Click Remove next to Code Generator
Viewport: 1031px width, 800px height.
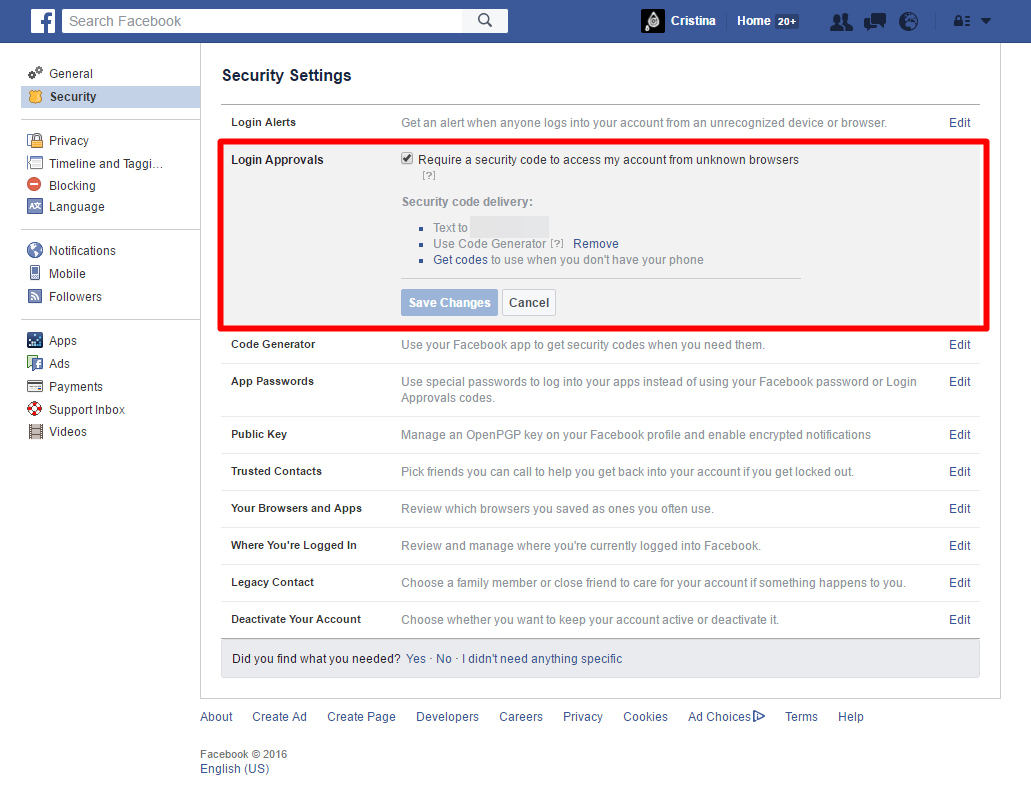tap(596, 244)
